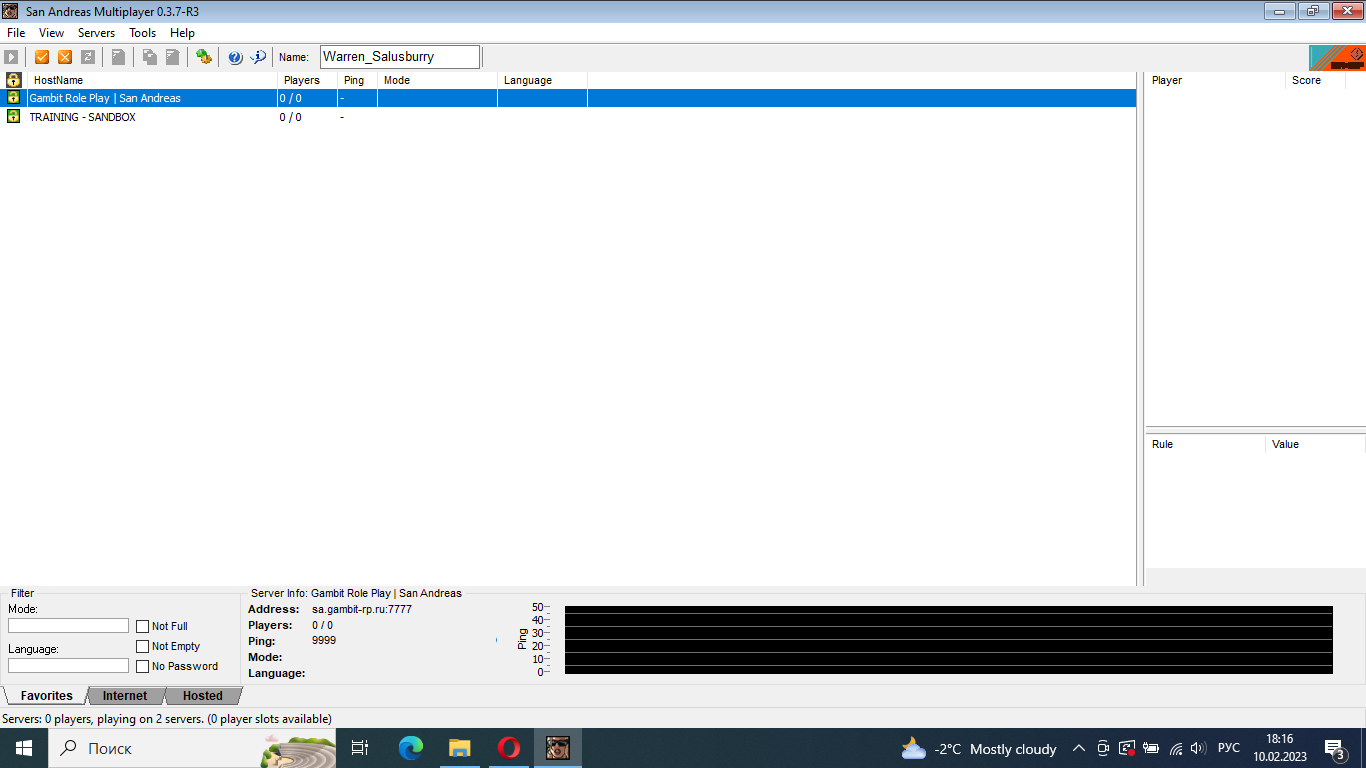This screenshot has width=1366, height=768.
Task: Click the Mode filter text box
Action: point(68,626)
